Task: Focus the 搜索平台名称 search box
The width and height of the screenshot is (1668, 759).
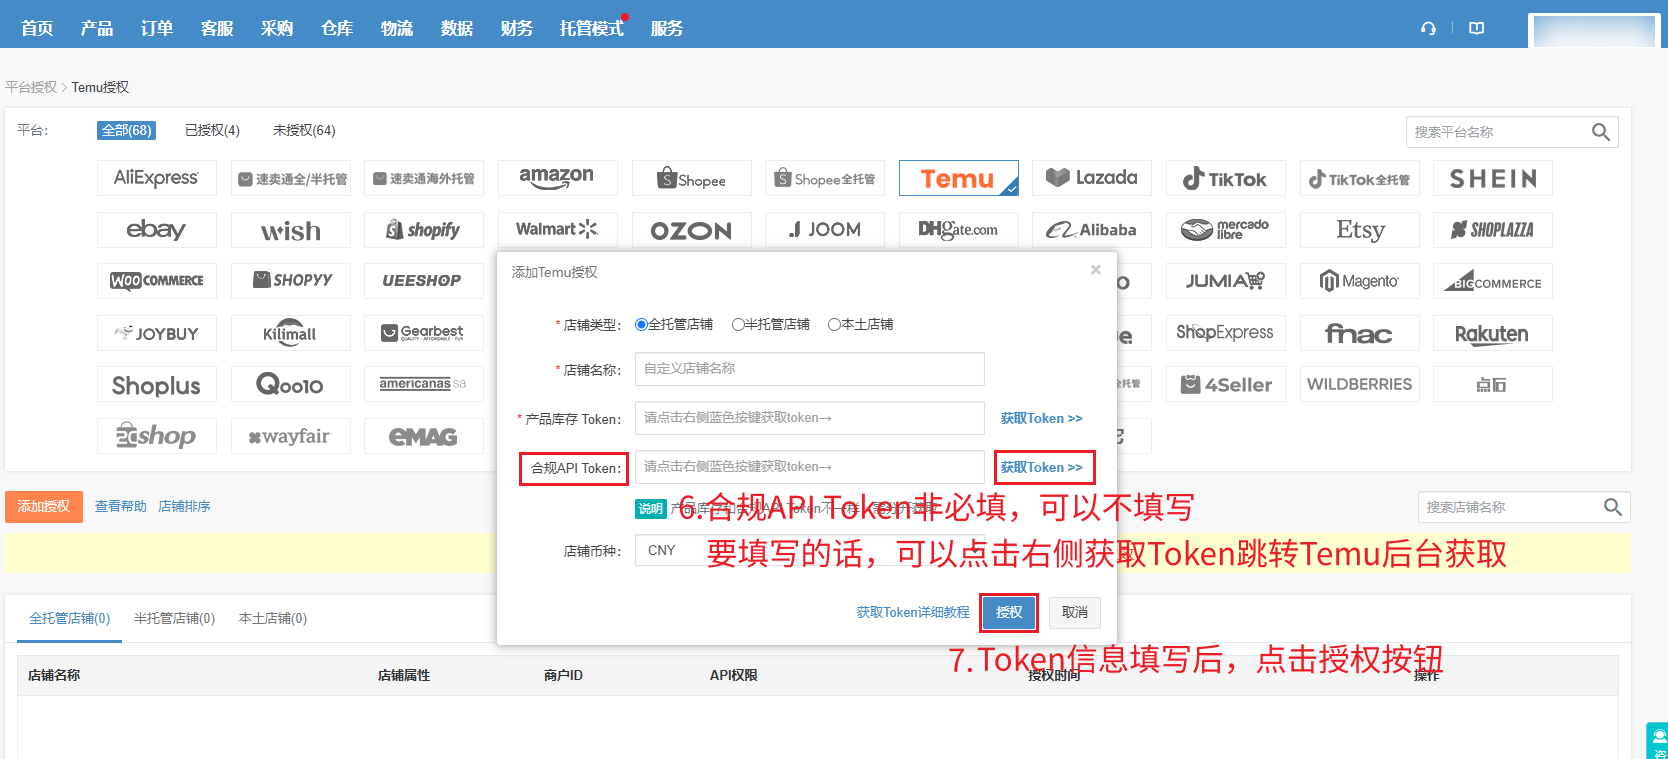Action: pyautogui.click(x=1496, y=132)
